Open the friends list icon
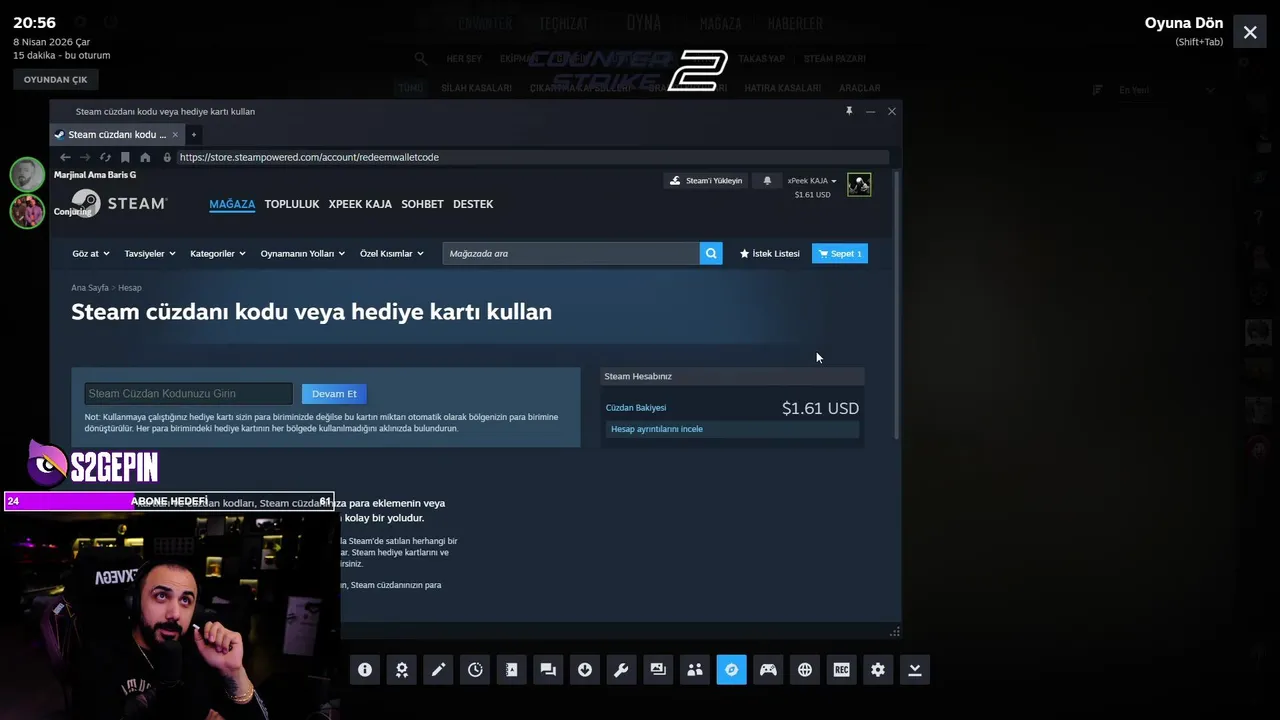The image size is (1280, 720). point(695,670)
